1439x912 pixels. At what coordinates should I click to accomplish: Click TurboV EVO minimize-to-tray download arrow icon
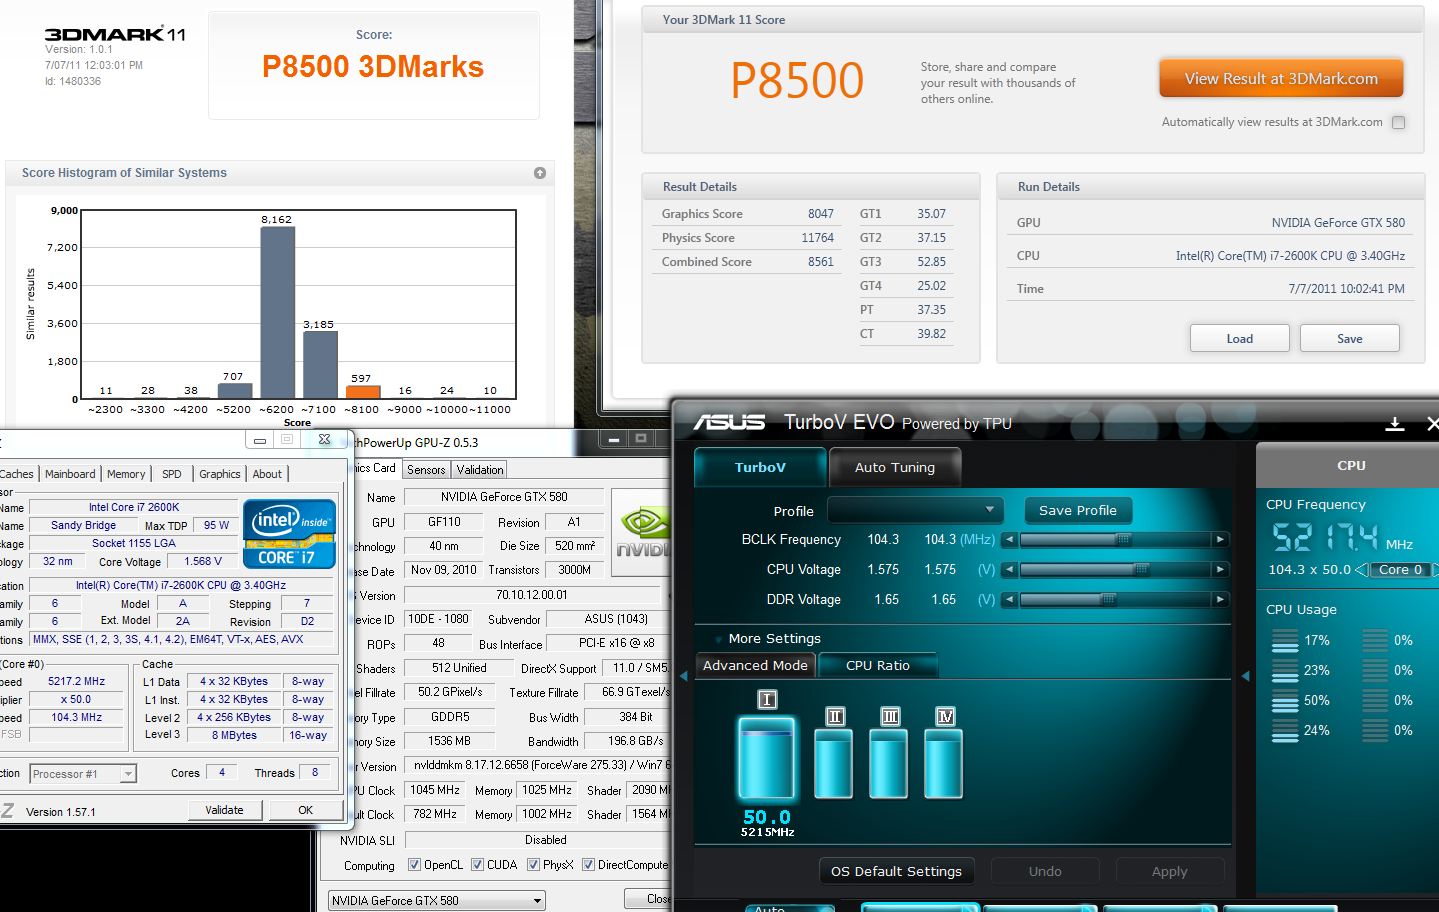tap(1394, 425)
